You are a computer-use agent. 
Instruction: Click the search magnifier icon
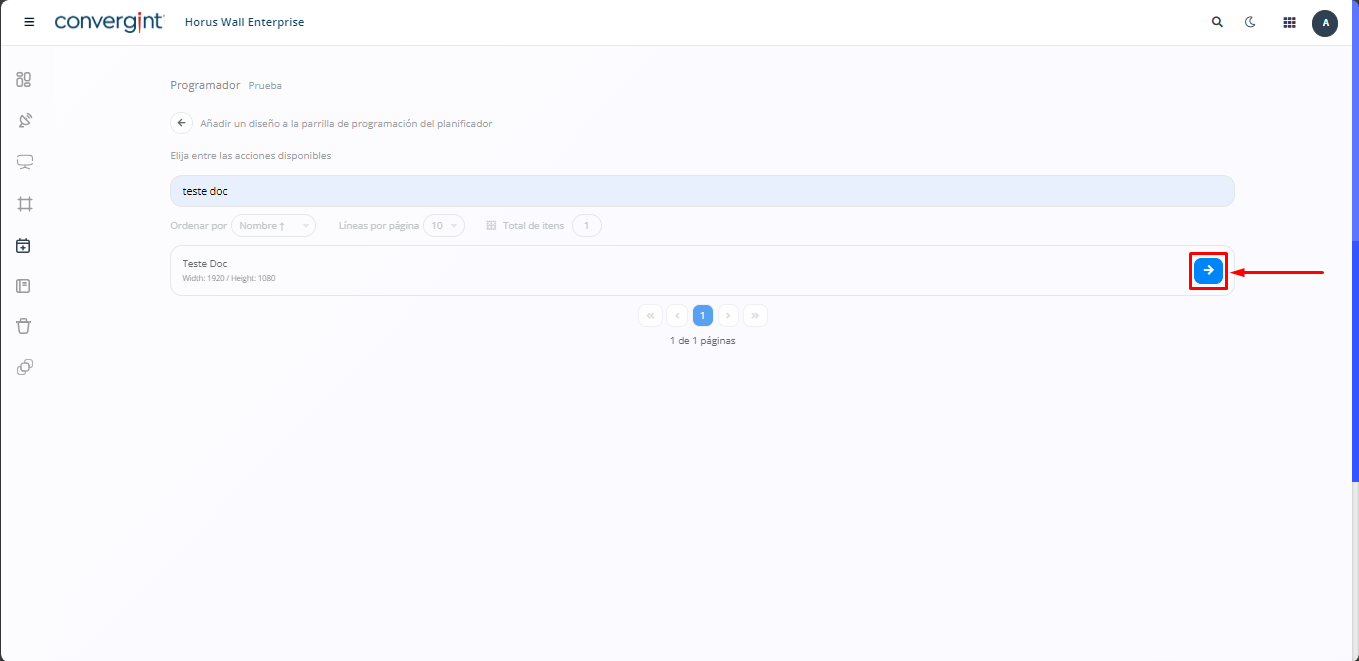pos(1217,22)
